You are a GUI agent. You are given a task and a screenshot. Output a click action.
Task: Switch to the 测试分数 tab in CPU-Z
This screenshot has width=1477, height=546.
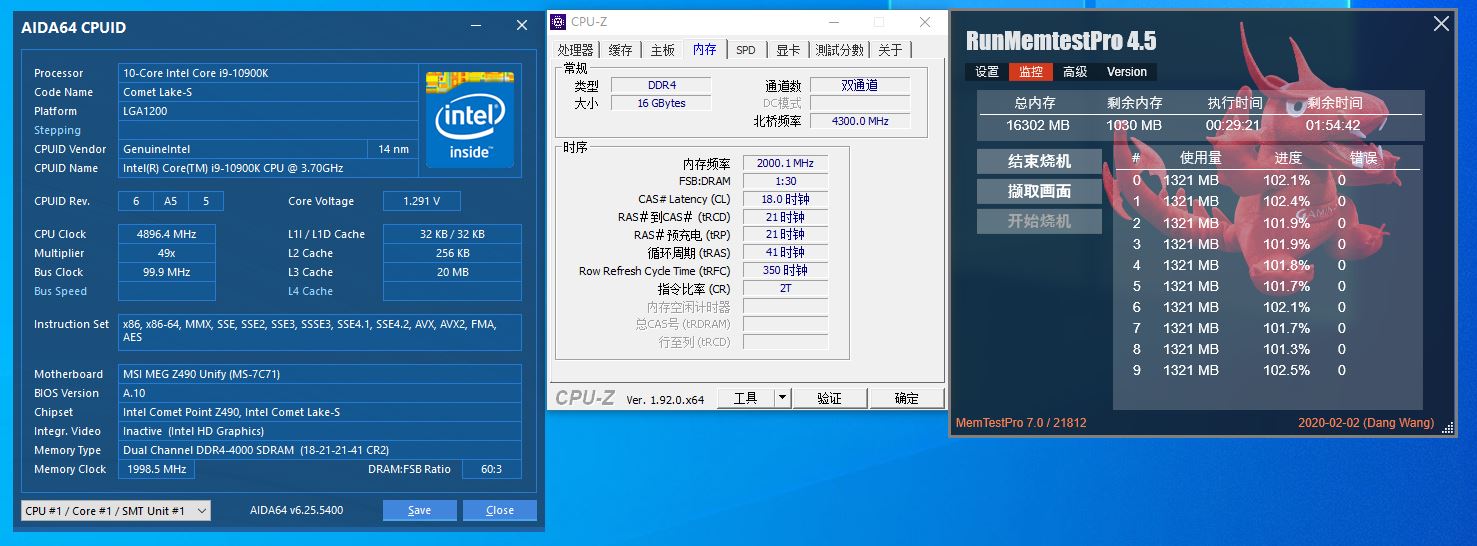(840, 50)
